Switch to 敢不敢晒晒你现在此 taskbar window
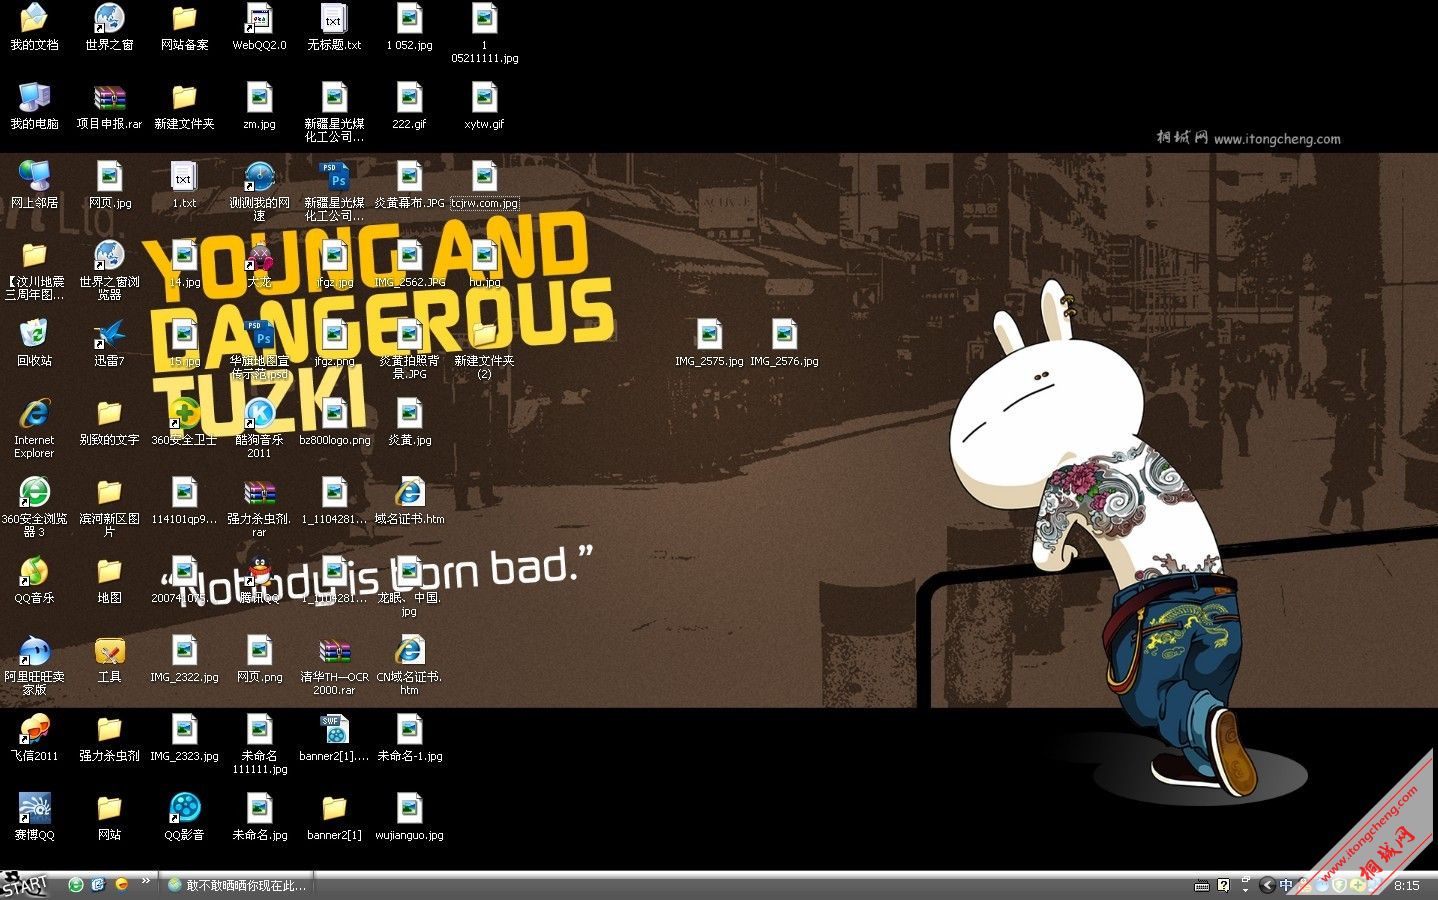Image resolution: width=1438 pixels, height=900 pixels. pyautogui.click(x=238, y=885)
